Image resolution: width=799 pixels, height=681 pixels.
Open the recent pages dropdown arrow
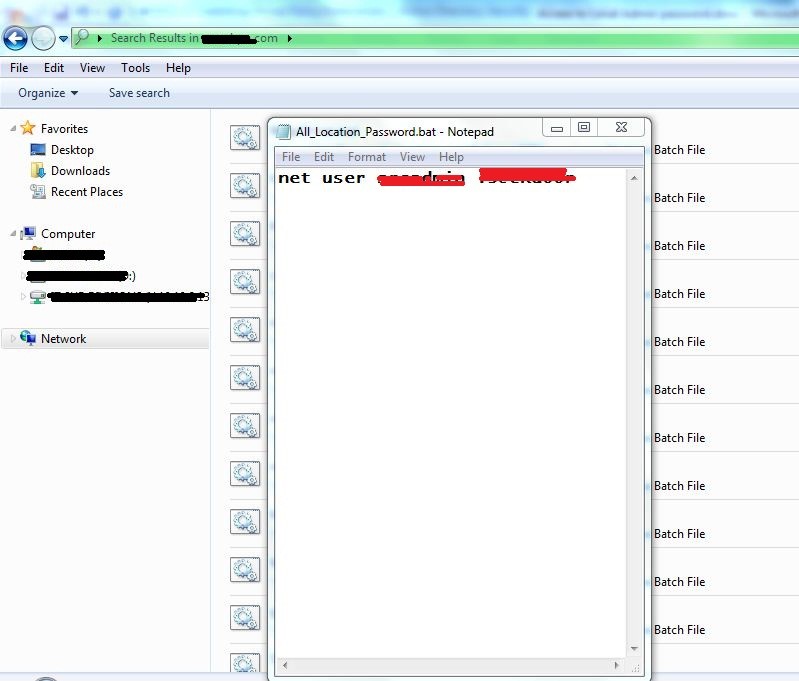[x=64, y=39]
